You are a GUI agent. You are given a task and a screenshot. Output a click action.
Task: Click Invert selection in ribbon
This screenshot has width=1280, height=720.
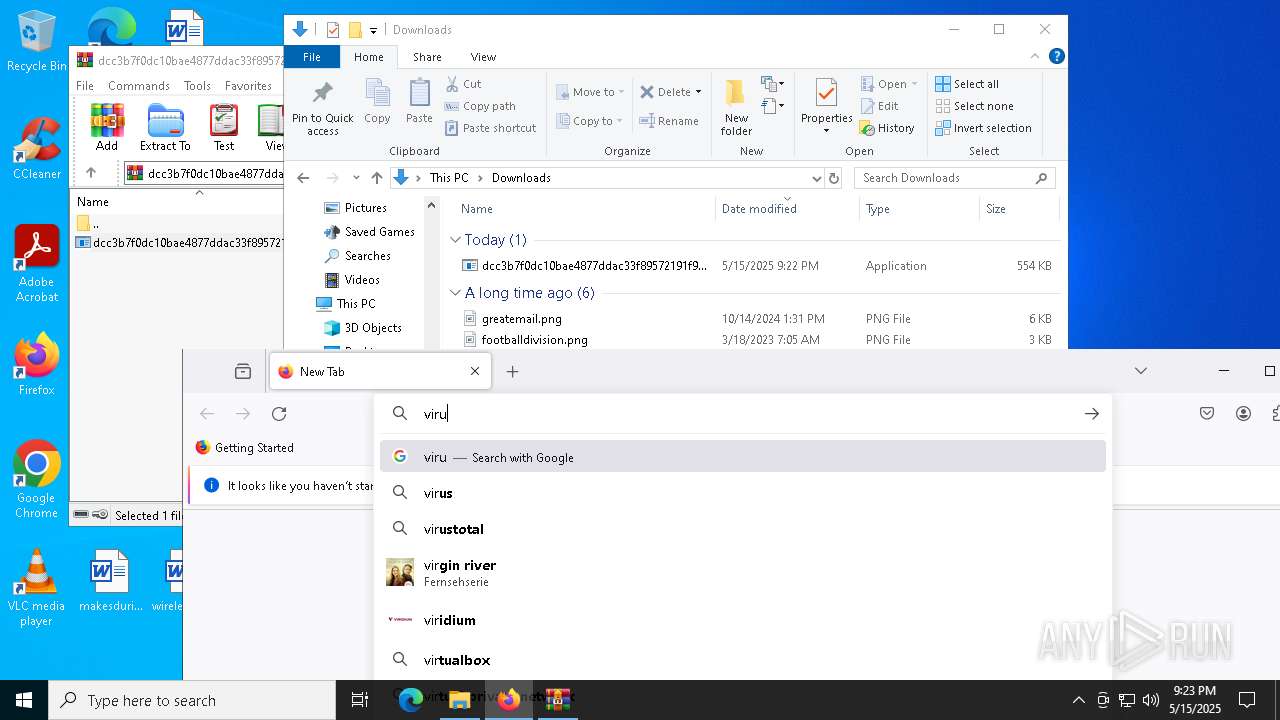pyautogui.click(x=983, y=128)
